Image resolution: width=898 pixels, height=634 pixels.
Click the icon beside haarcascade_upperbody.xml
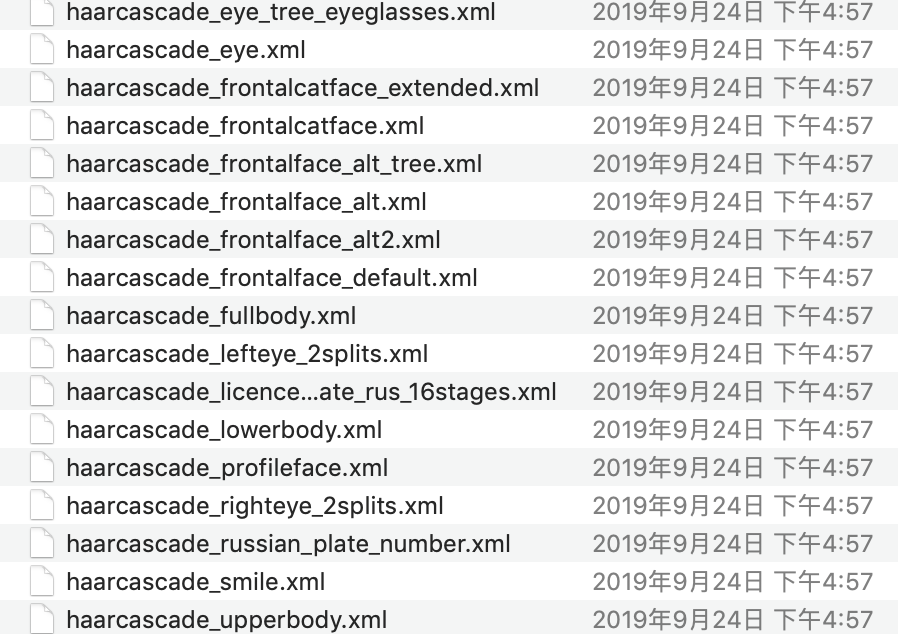[42, 619]
